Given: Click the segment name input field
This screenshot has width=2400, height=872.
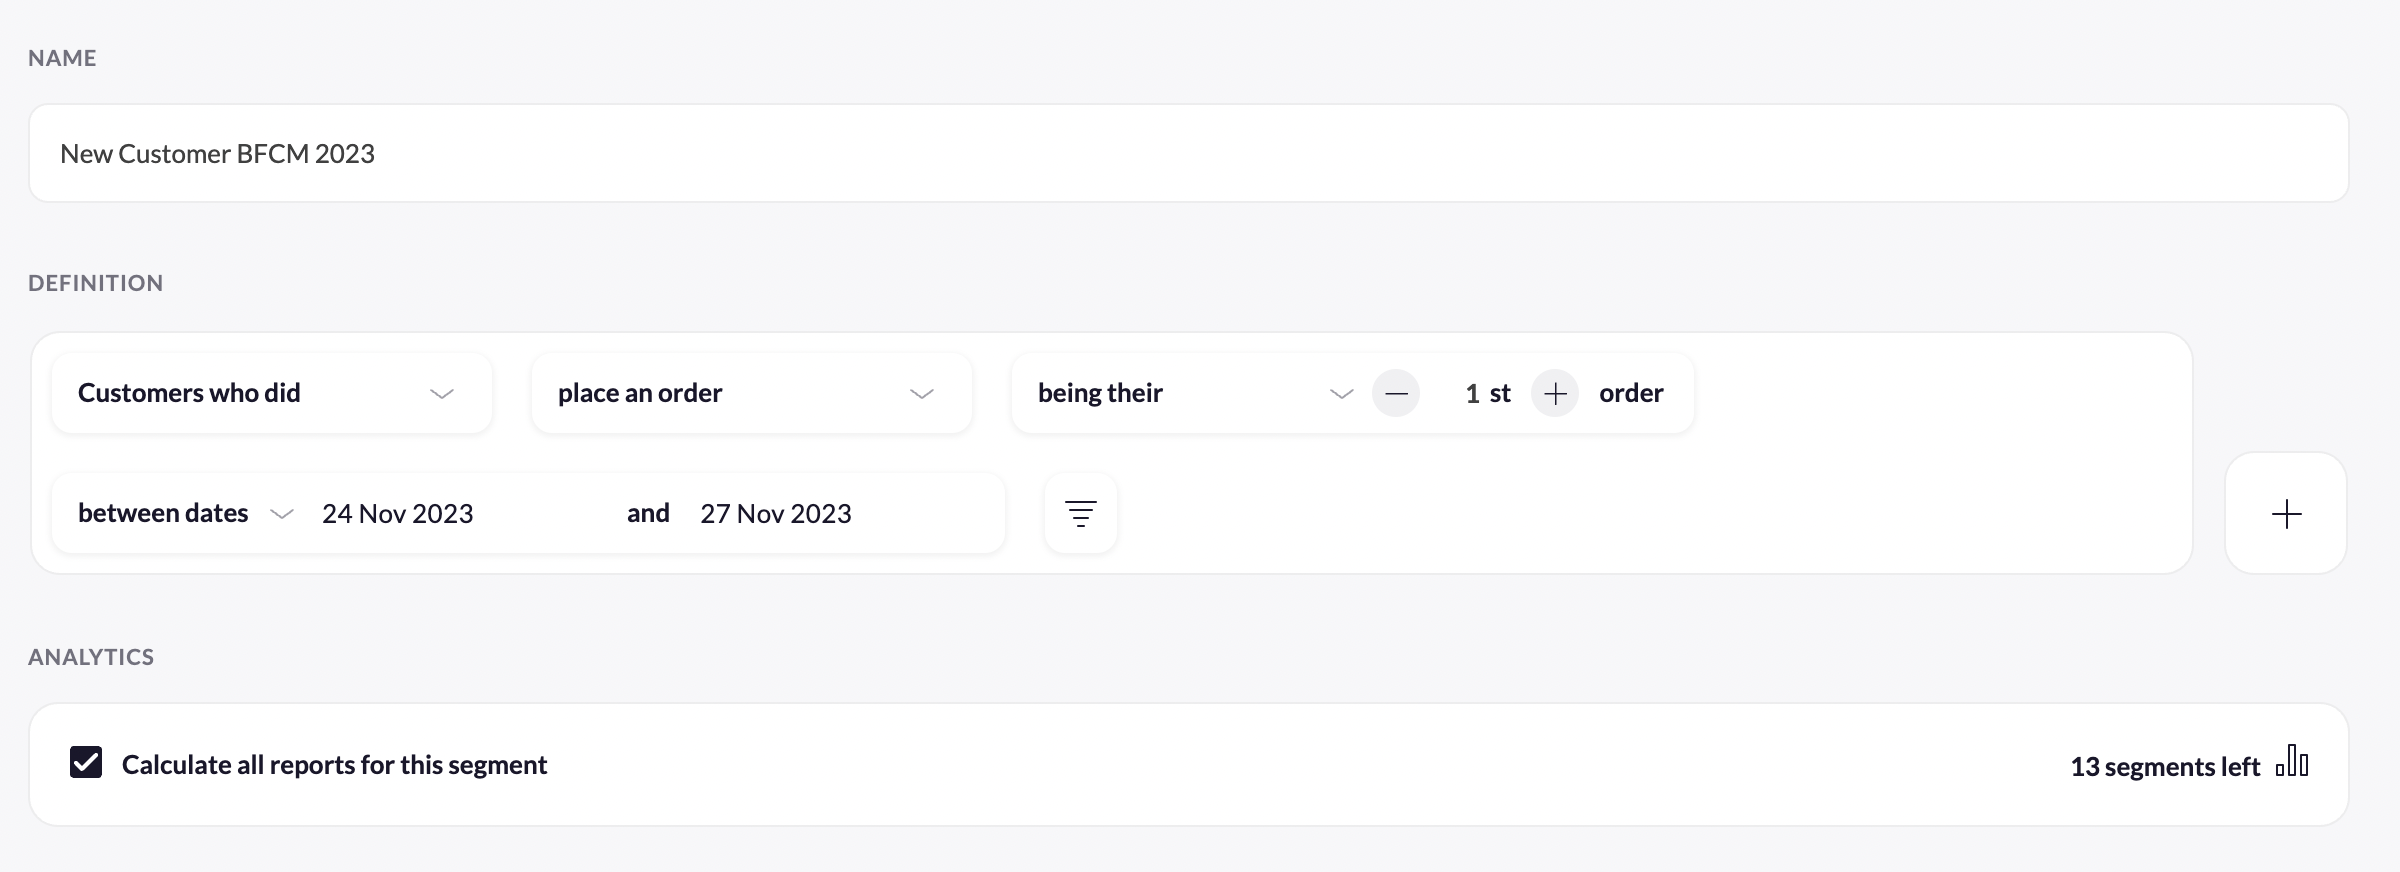Looking at the screenshot, I should [1188, 153].
